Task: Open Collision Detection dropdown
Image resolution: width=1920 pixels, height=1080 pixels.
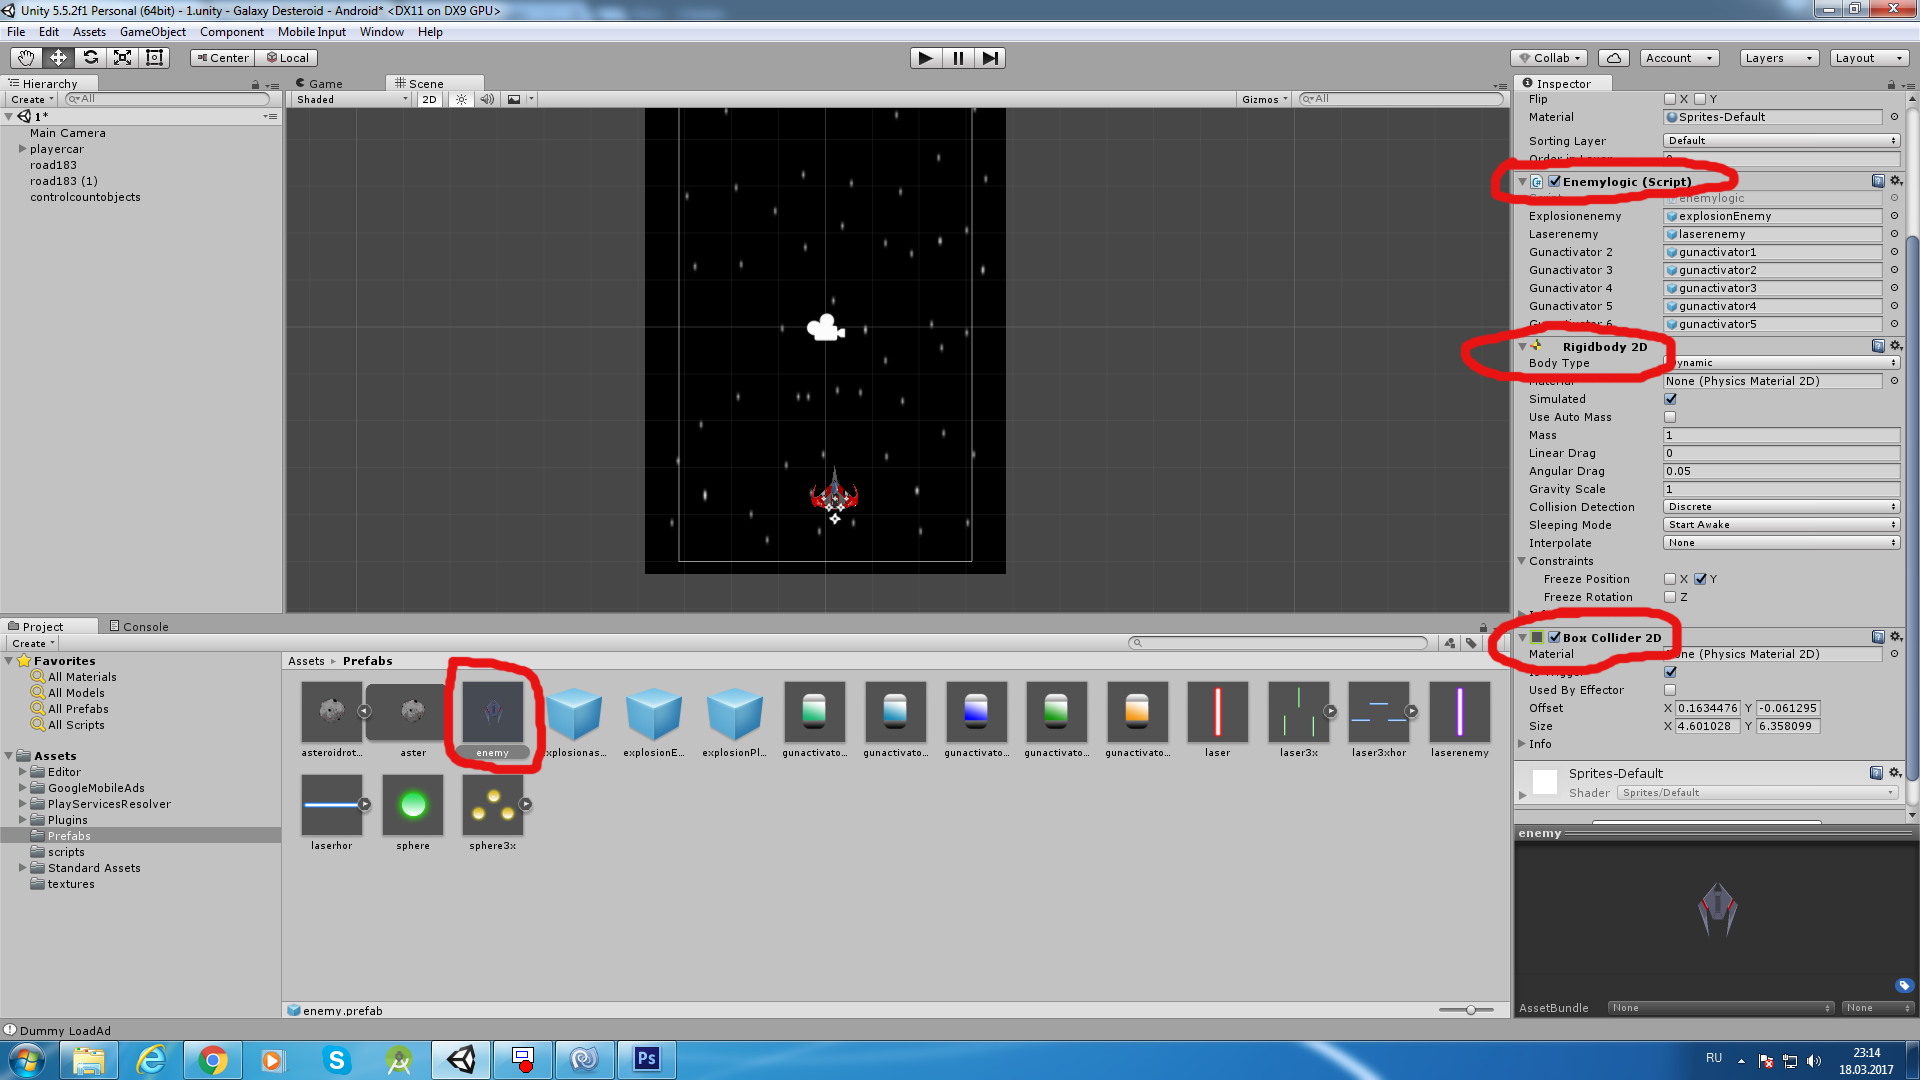Action: point(1781,507)
